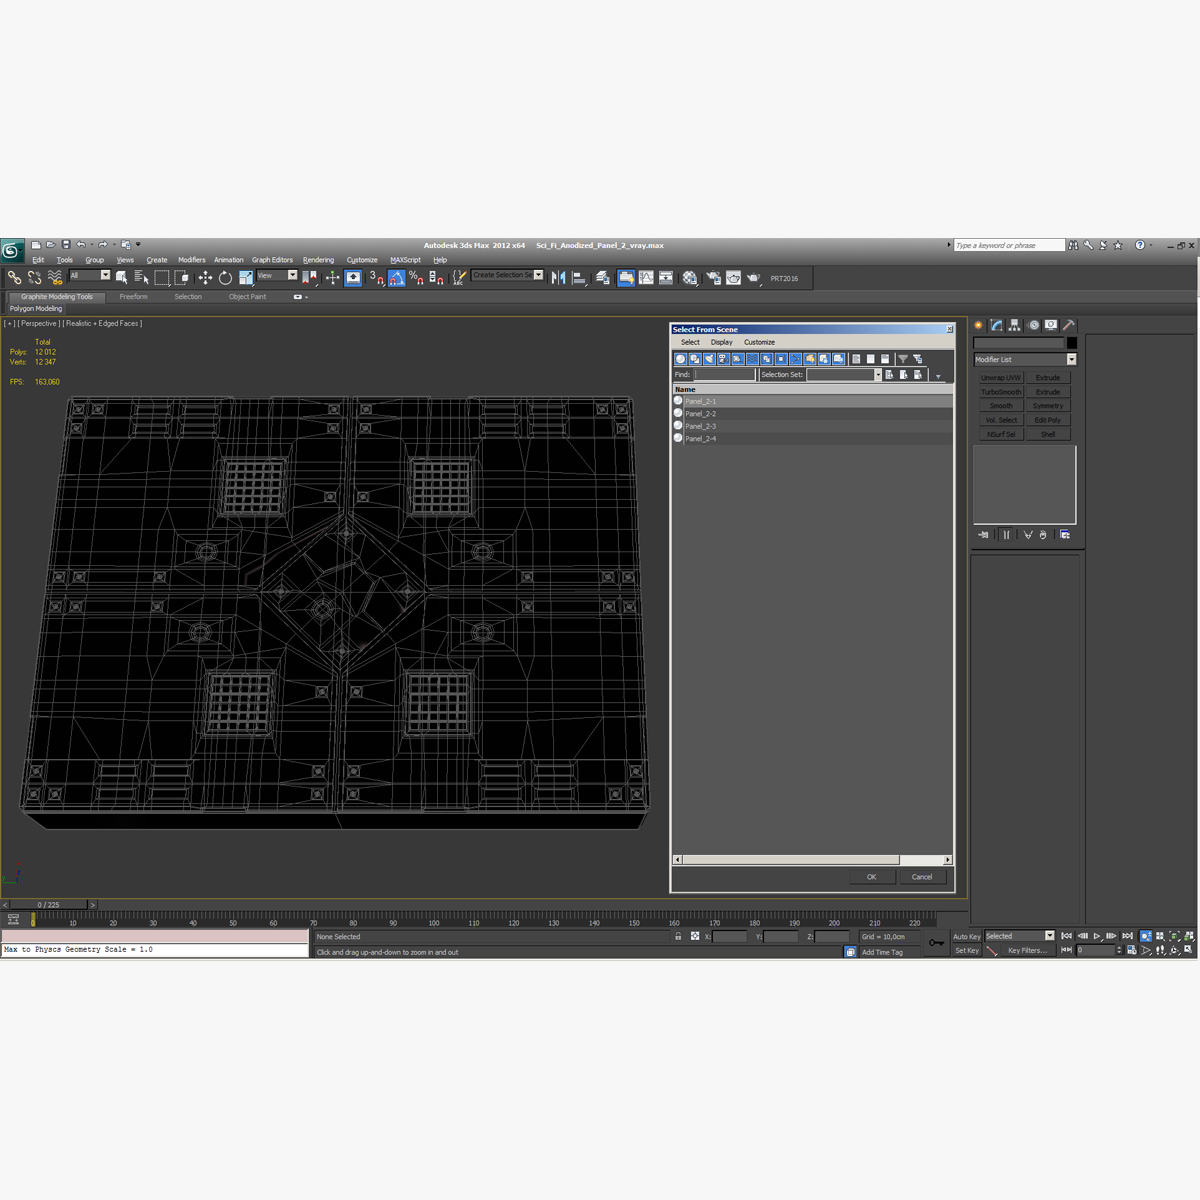Toggle Display Lights filter in Select From Scene

pos(709,359)
